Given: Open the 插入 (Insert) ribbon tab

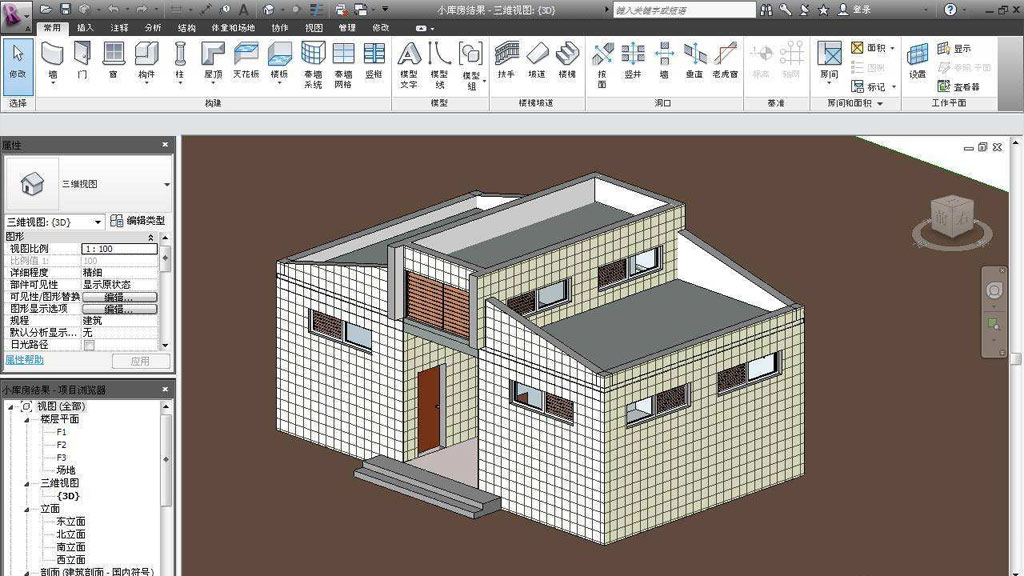Looking at the screenshot, I should [85, 28].
